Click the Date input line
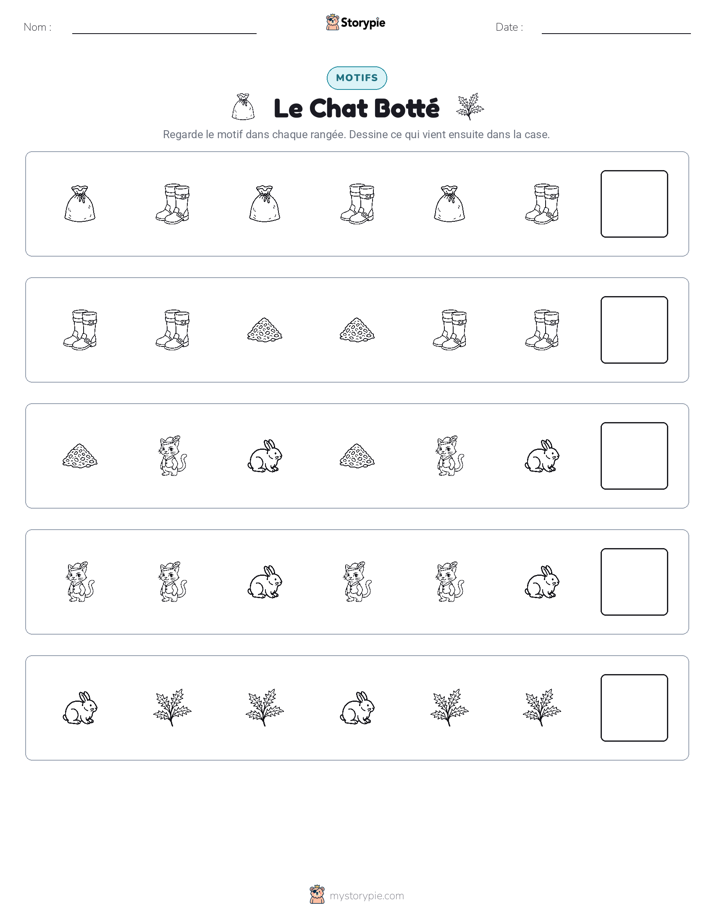The image size is (714, 924). click(x=616, y=32)
